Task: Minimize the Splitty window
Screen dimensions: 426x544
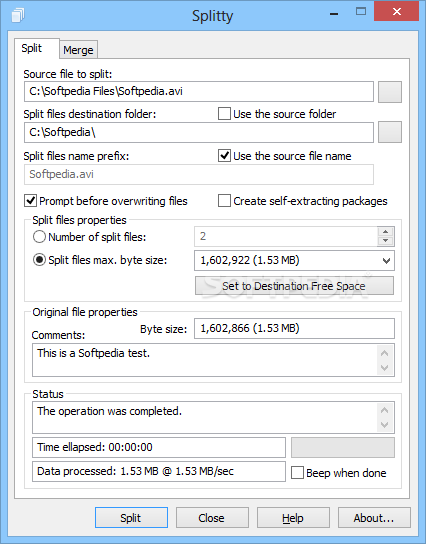Action: pos(334,13)
